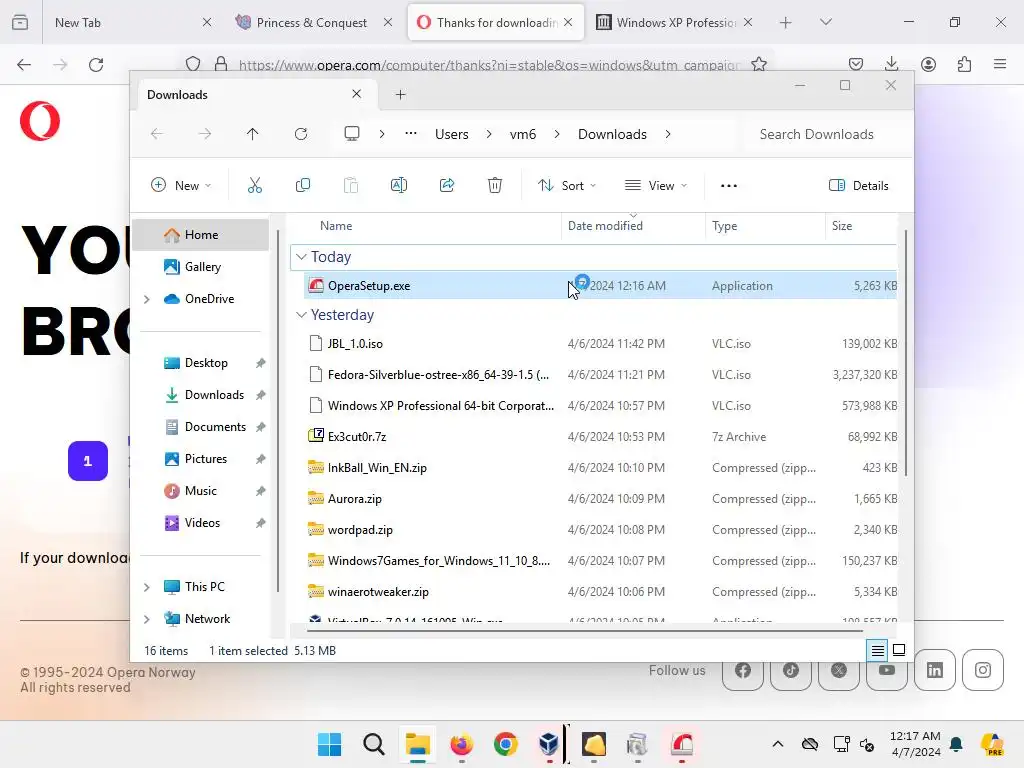Refresh the Downloads folder view
The height and width of the screenshot is (768, 1024).
300,134
